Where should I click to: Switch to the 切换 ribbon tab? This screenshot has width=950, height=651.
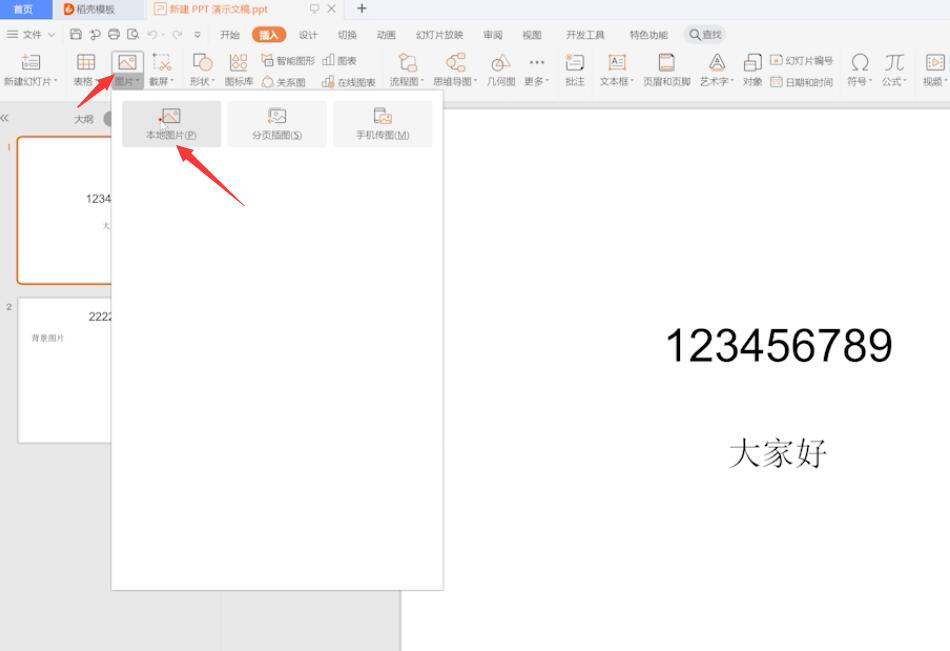[347, 35]
